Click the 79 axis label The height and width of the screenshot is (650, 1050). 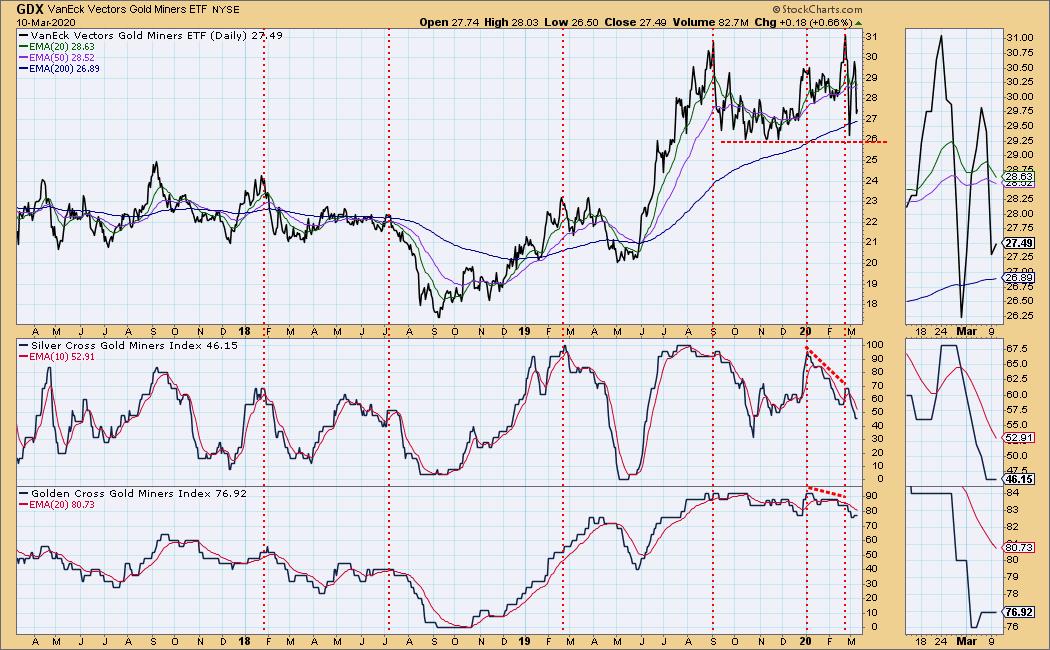(x=1012, y=577)
